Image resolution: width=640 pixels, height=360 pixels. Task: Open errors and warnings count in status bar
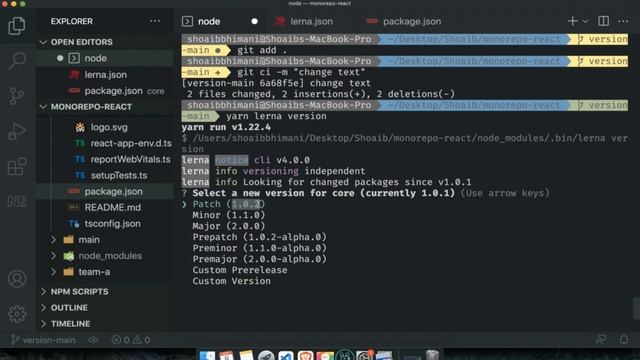[x=131, y=340]
